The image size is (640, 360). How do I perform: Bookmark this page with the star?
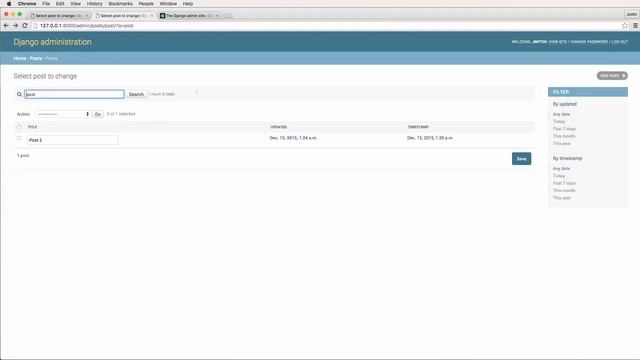pos(624,26)
